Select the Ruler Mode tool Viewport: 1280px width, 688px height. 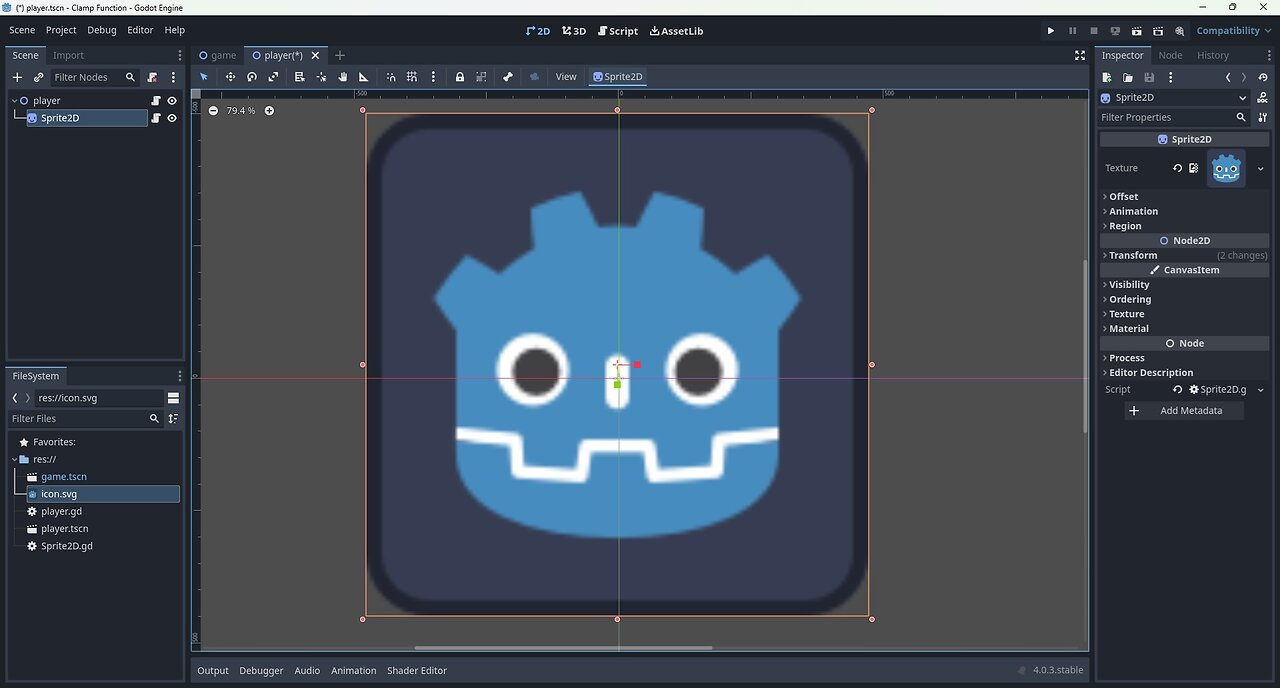point(363,77)
